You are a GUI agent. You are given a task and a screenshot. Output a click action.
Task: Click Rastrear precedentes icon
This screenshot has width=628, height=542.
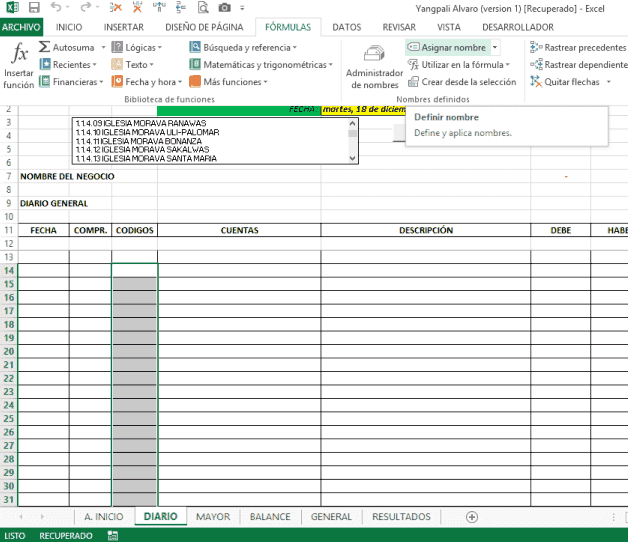click(x=536, y=47)
